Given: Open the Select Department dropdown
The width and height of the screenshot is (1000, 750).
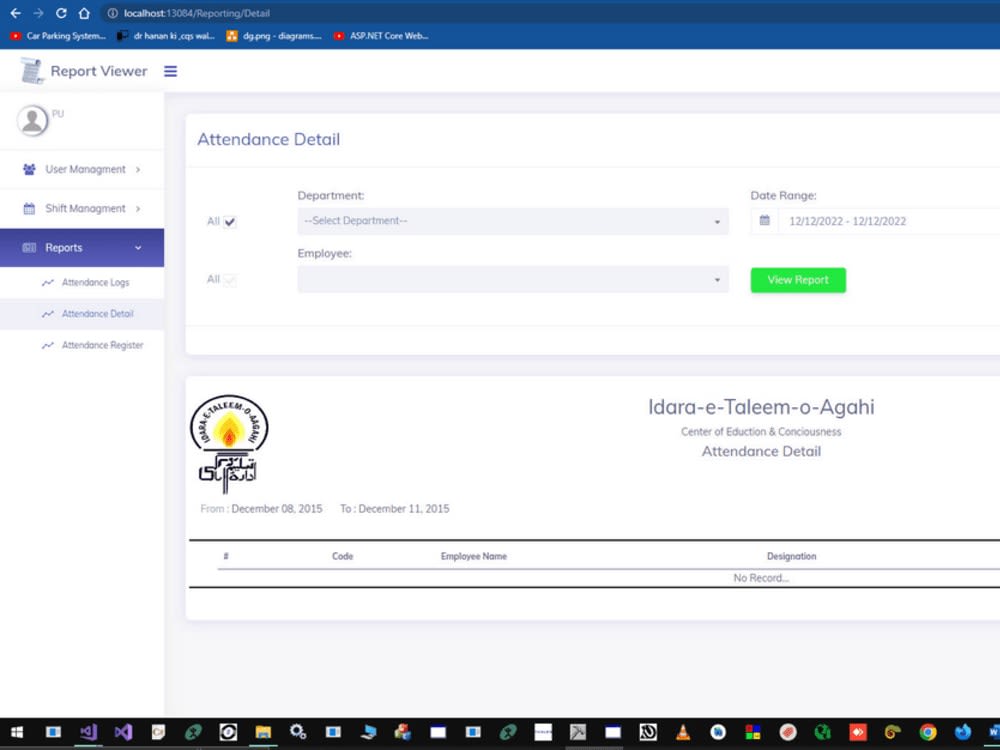Looking at the screenshot, I should 513,221.
